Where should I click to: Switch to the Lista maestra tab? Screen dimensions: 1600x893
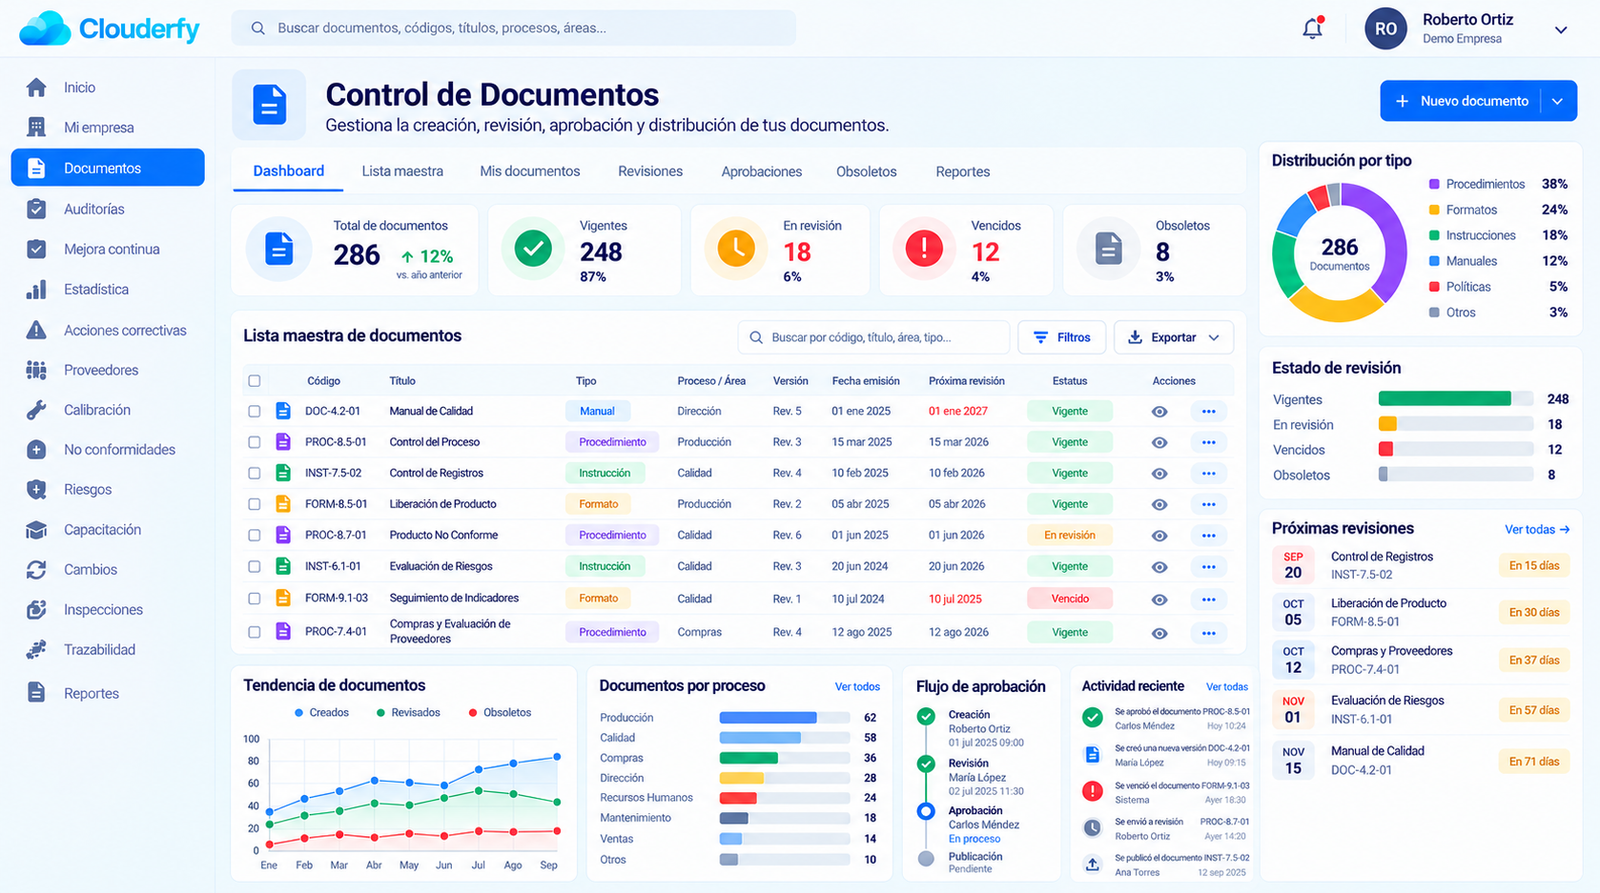click(402, 171)
